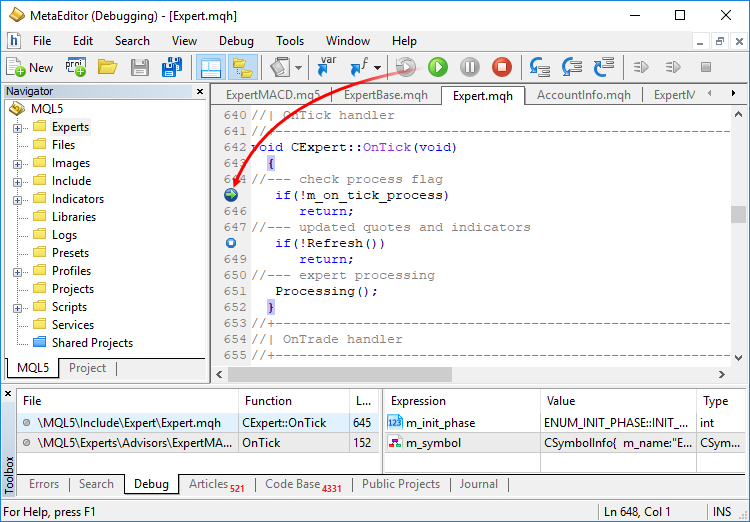Click the insert function 'f' icon
750x522 pixels.
[359, 67]
